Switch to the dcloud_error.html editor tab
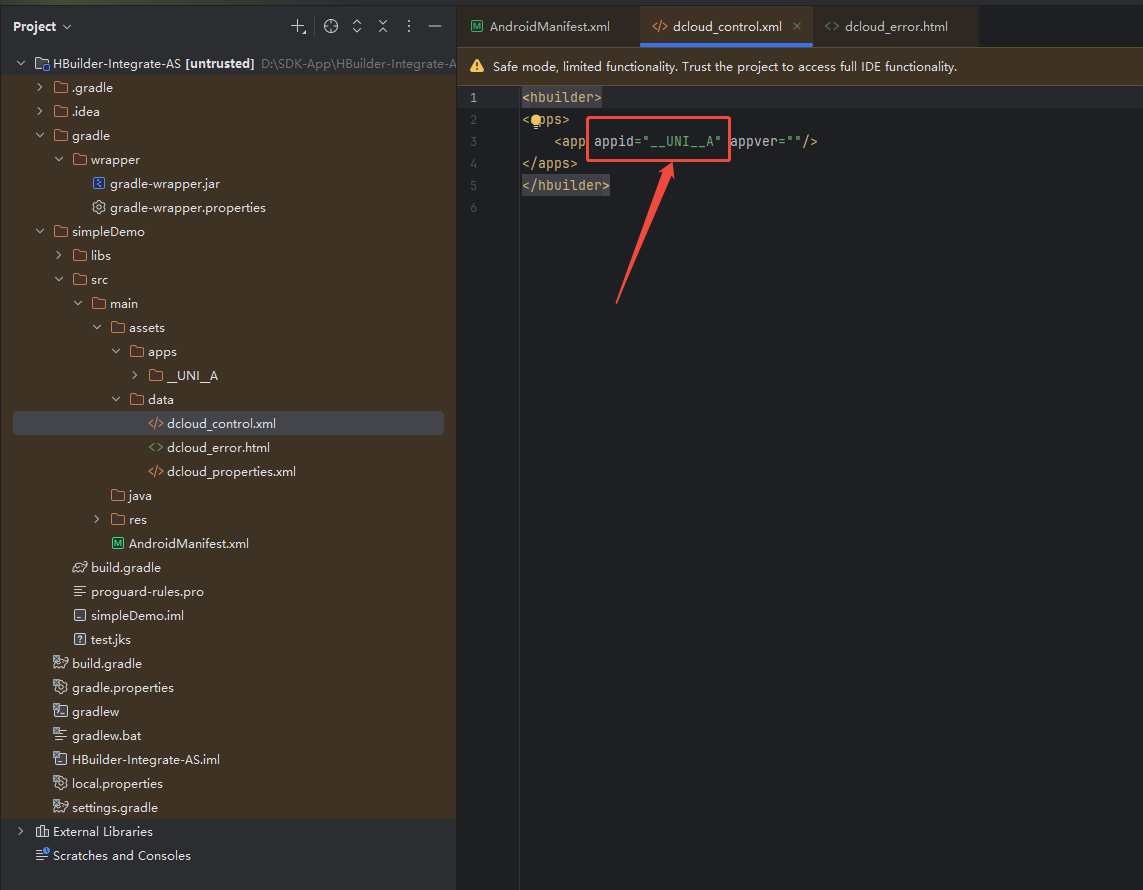The image size is (1143, 890). (895, 27)
